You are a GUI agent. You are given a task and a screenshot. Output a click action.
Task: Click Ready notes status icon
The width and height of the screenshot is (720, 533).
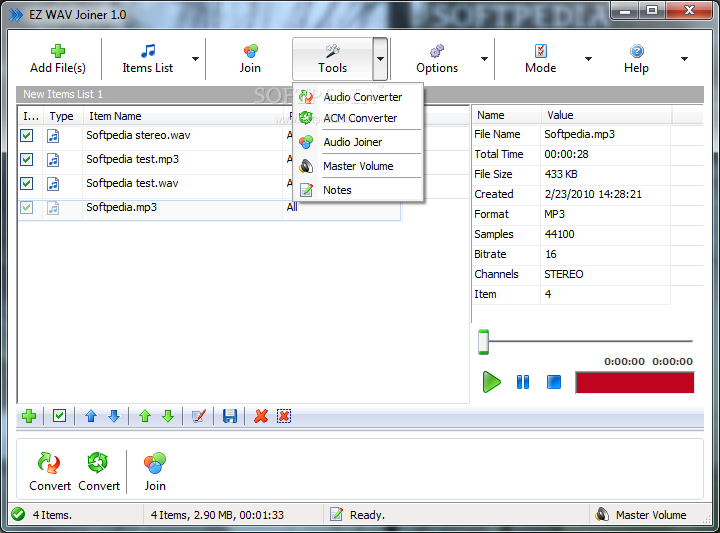(x=336, y=515)
